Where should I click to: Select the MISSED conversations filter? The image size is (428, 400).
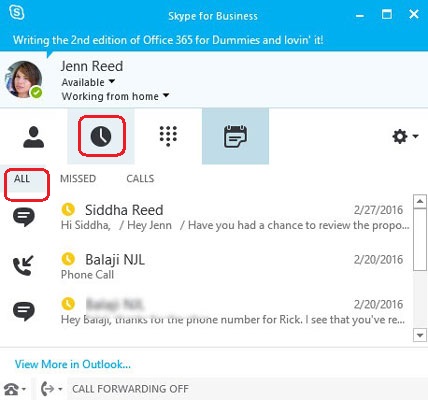click(78, 179)
